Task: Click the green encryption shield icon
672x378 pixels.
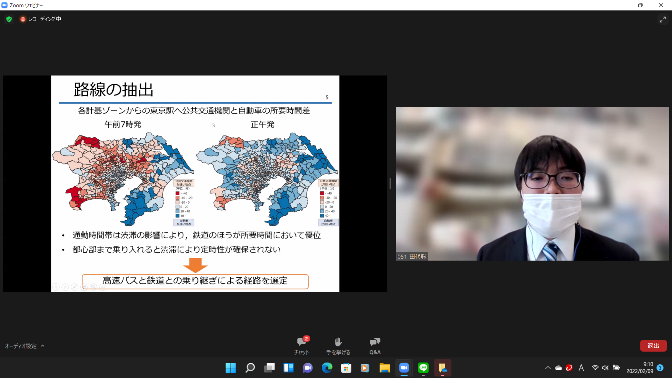Action: point(9,19)
